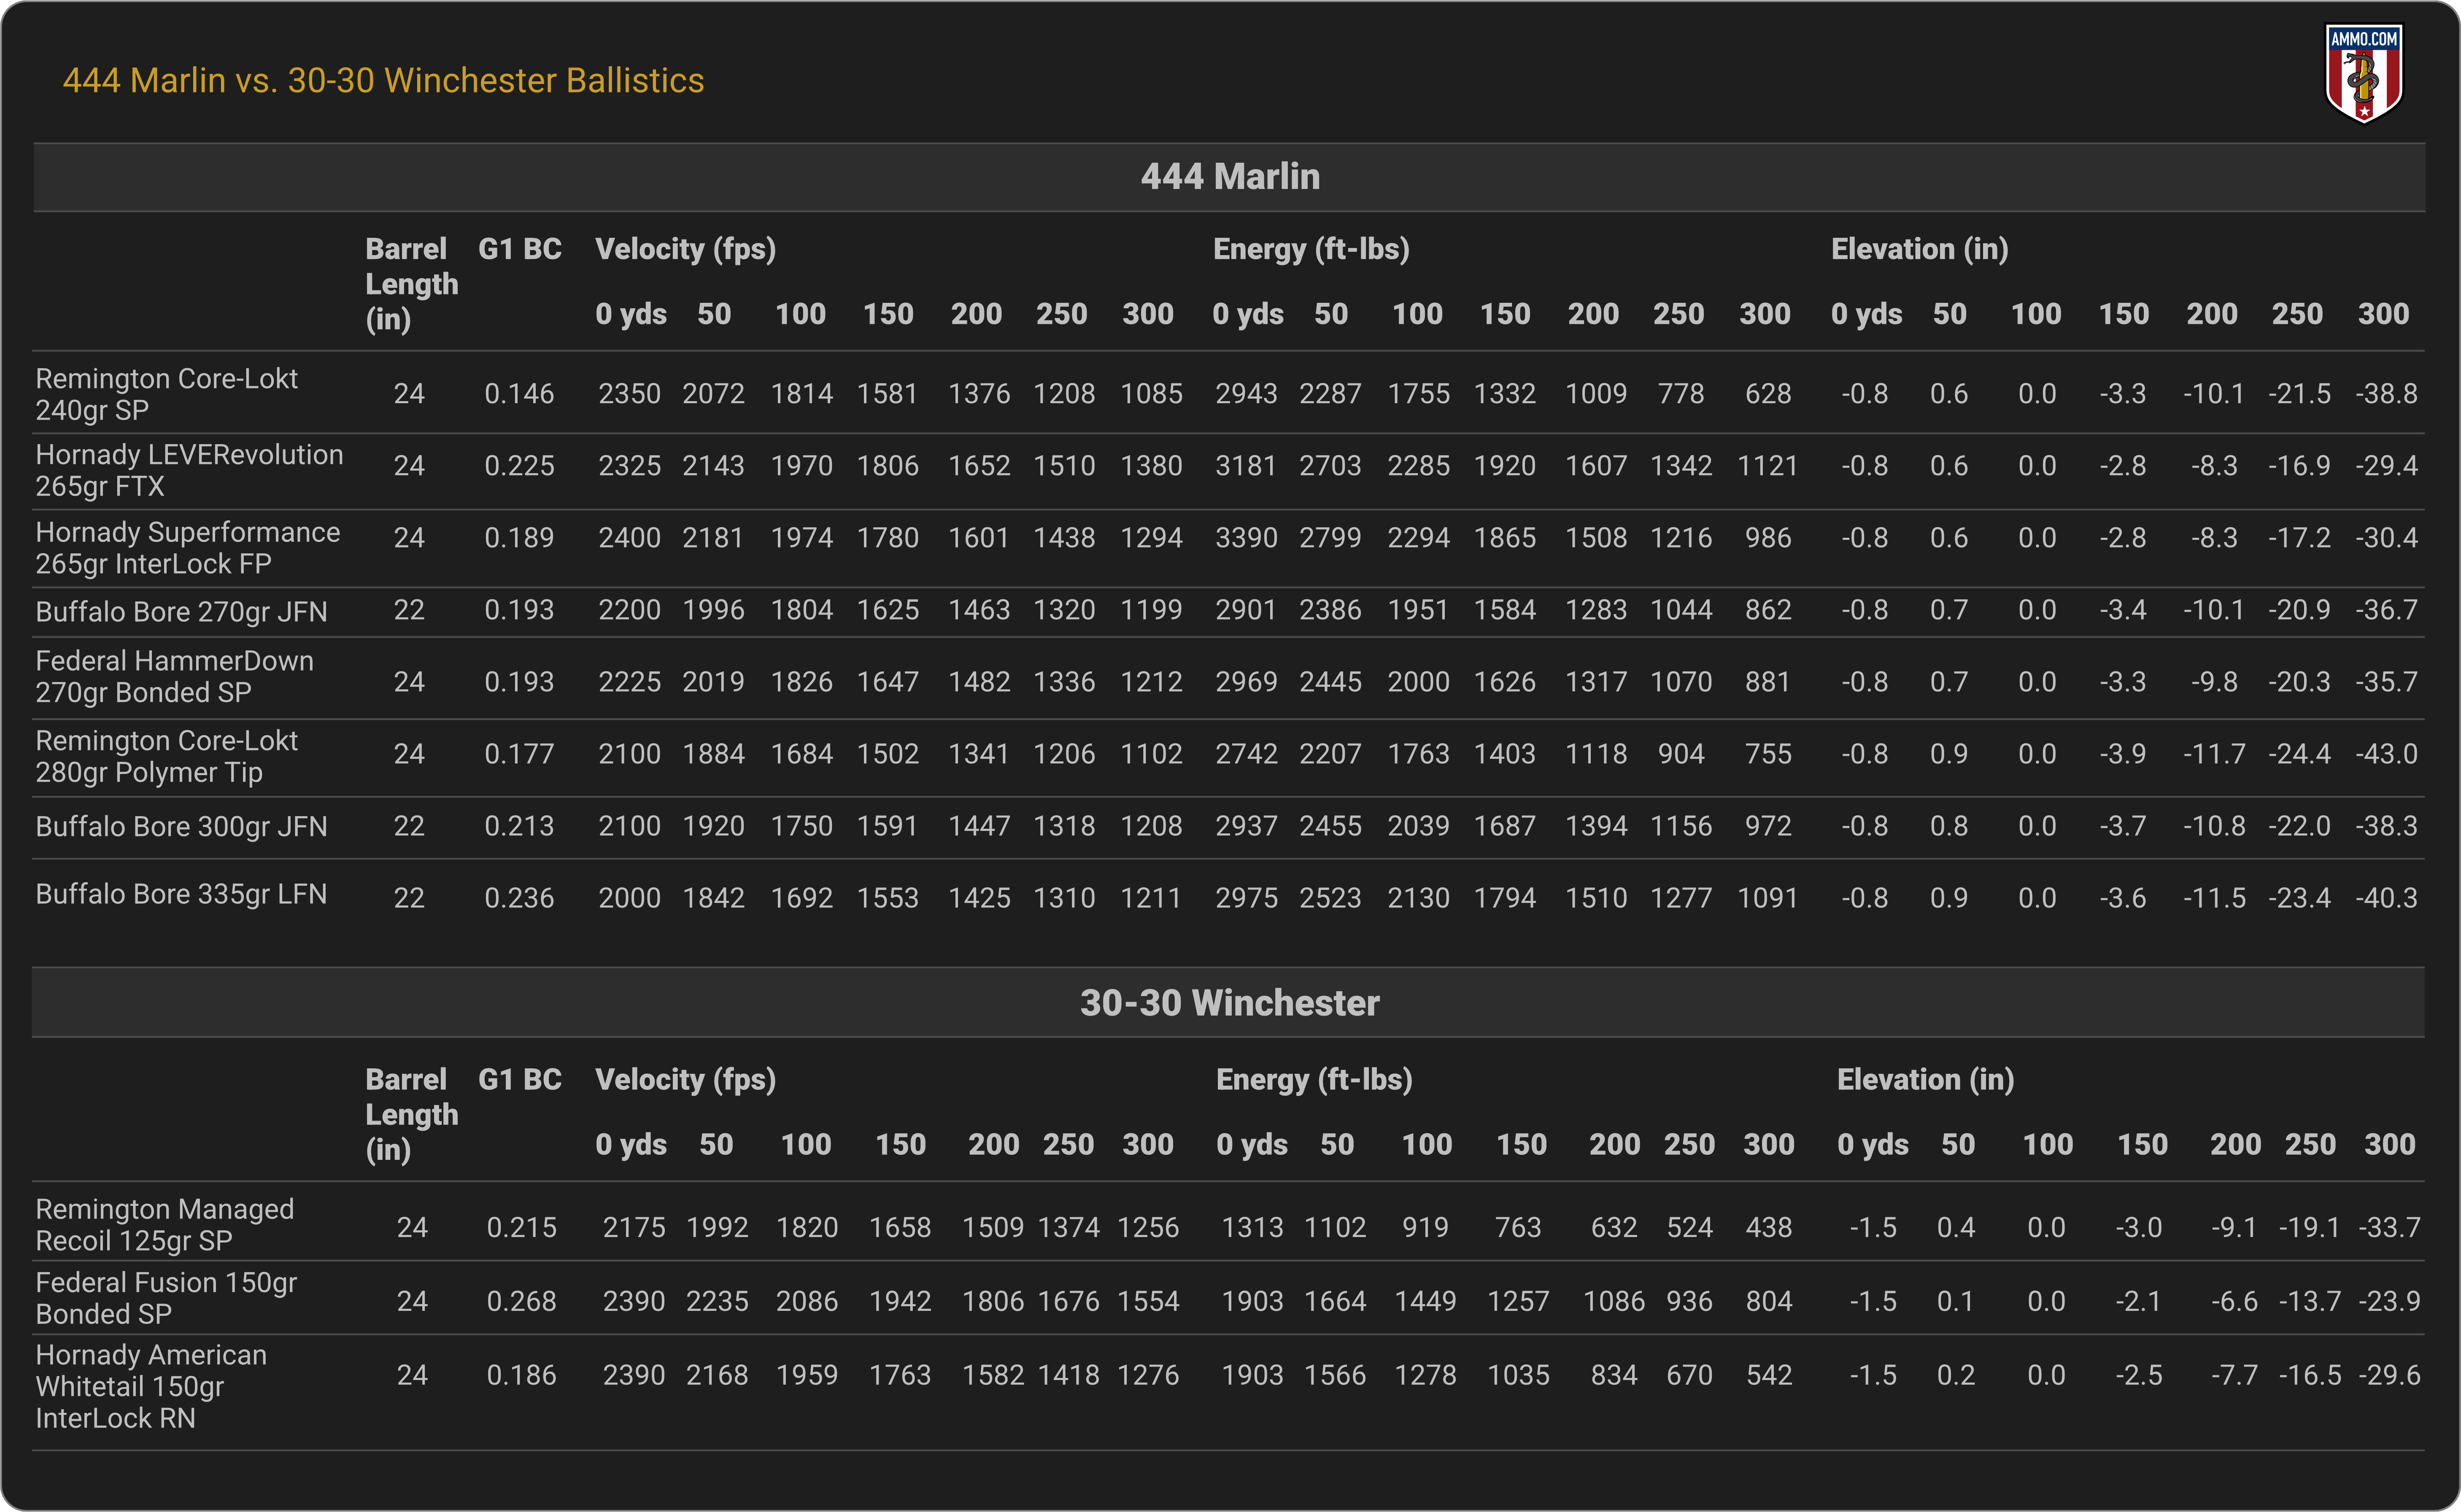Select G1 BC value 0.189
The height and width of the screenshot is (1512, 2461).
[519, 538]
